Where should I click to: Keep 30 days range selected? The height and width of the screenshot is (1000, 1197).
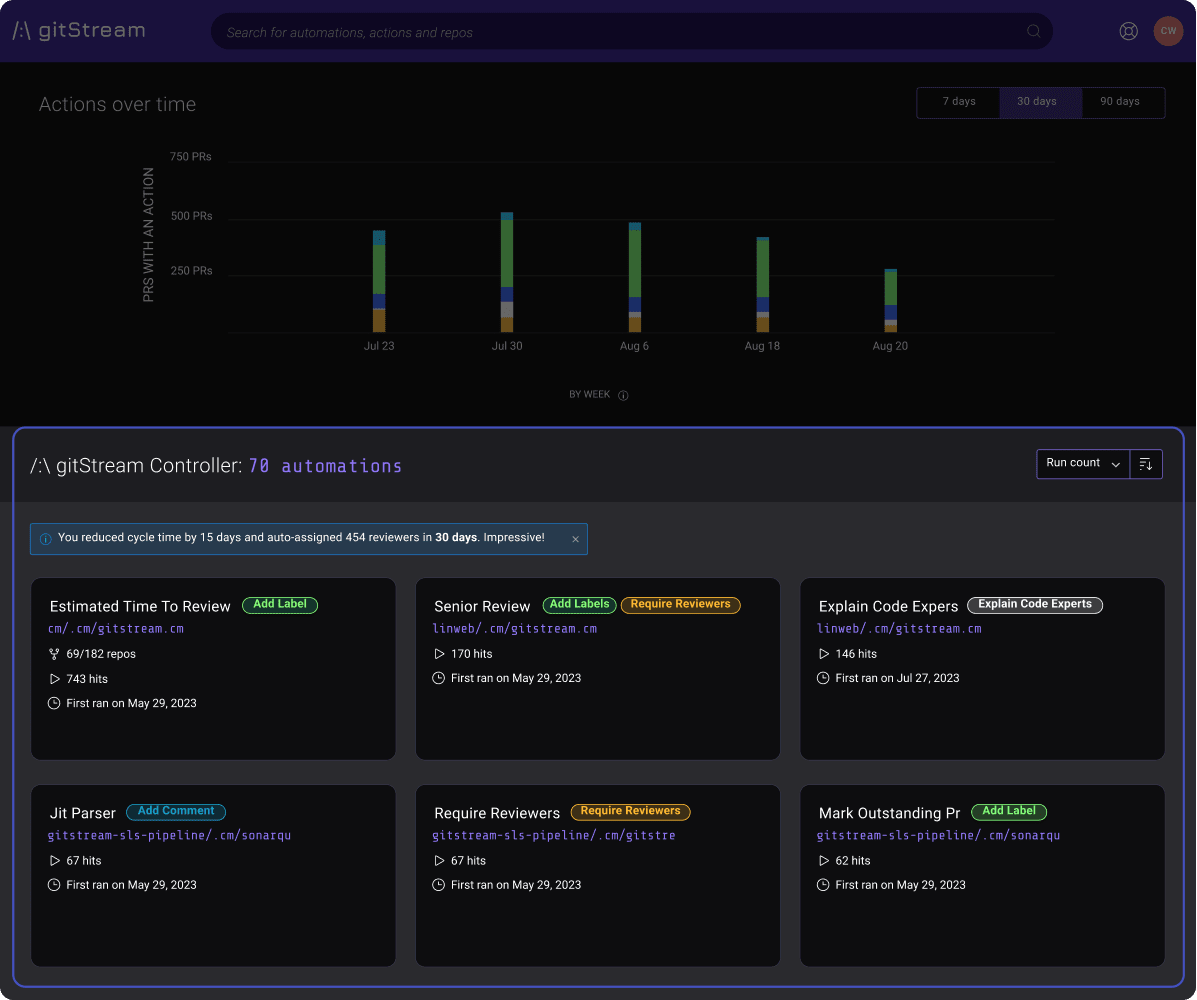coord(1038,101)
